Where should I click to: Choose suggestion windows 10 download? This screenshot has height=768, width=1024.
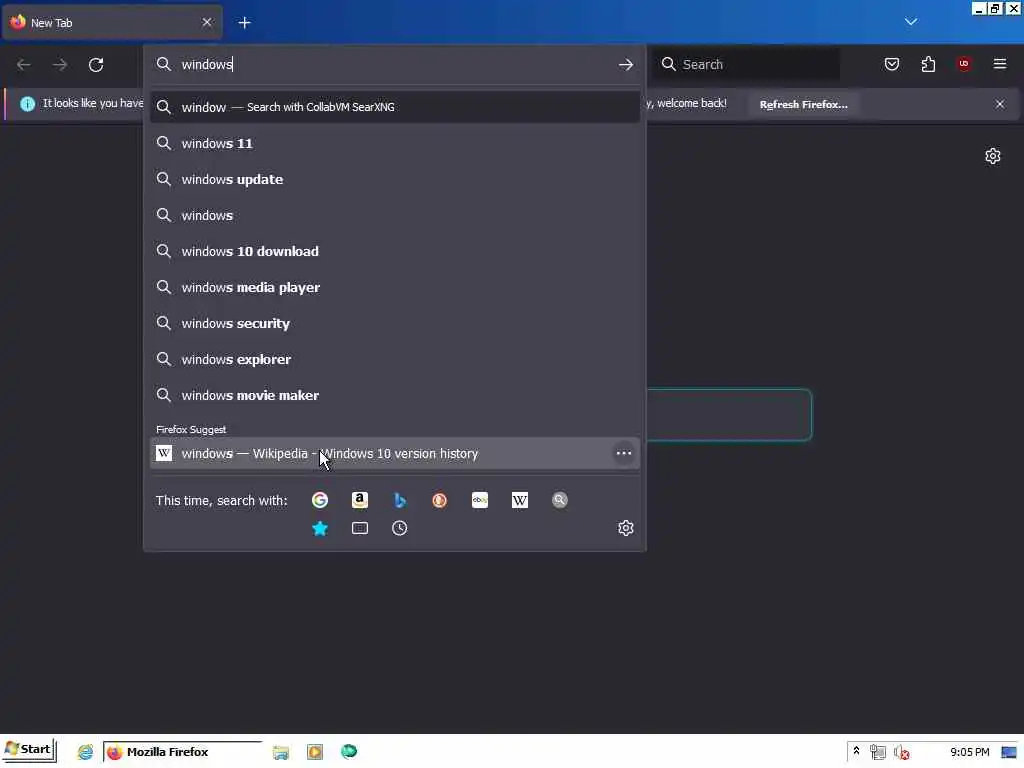pos(394,251)
